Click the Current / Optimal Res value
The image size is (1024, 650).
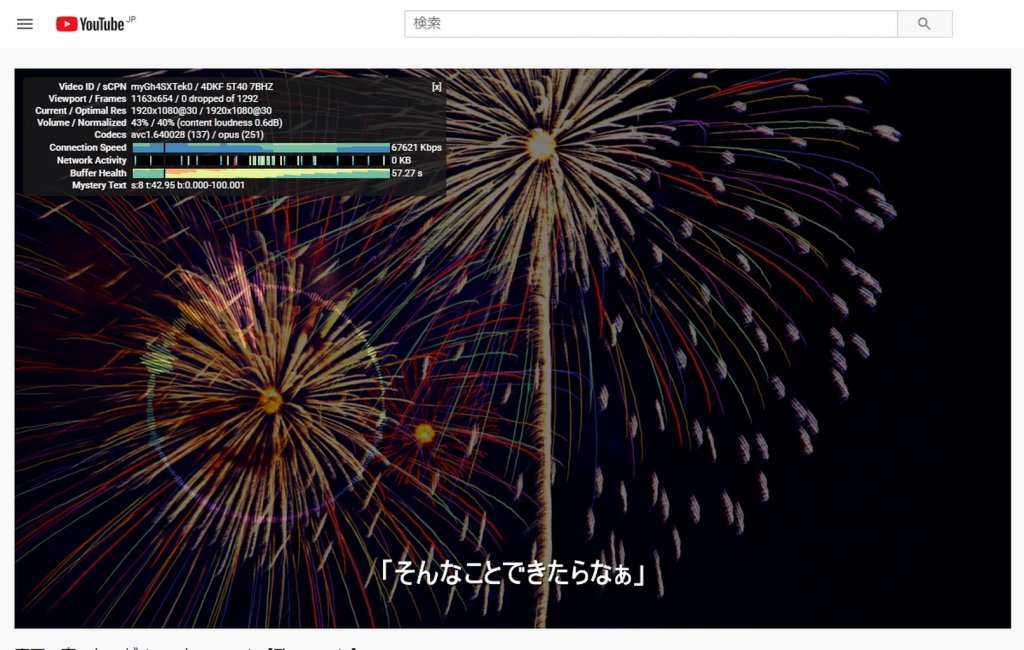click(x=201, y=111)
